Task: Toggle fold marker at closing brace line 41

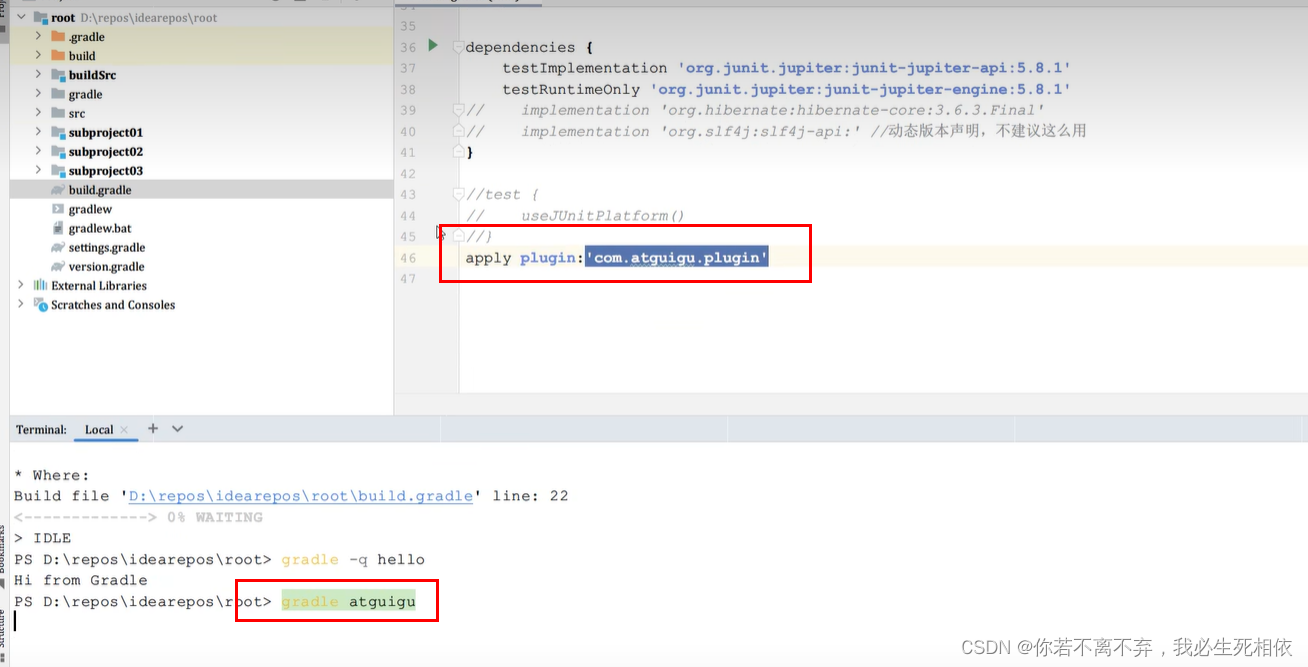Action: 458,152
